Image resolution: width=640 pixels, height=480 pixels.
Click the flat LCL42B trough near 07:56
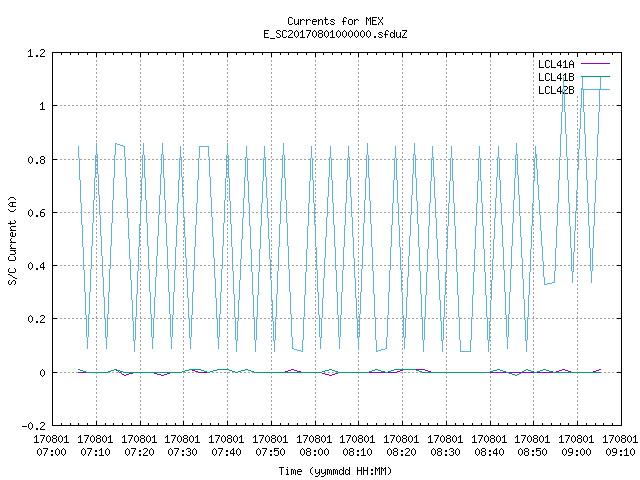point(298,350)
